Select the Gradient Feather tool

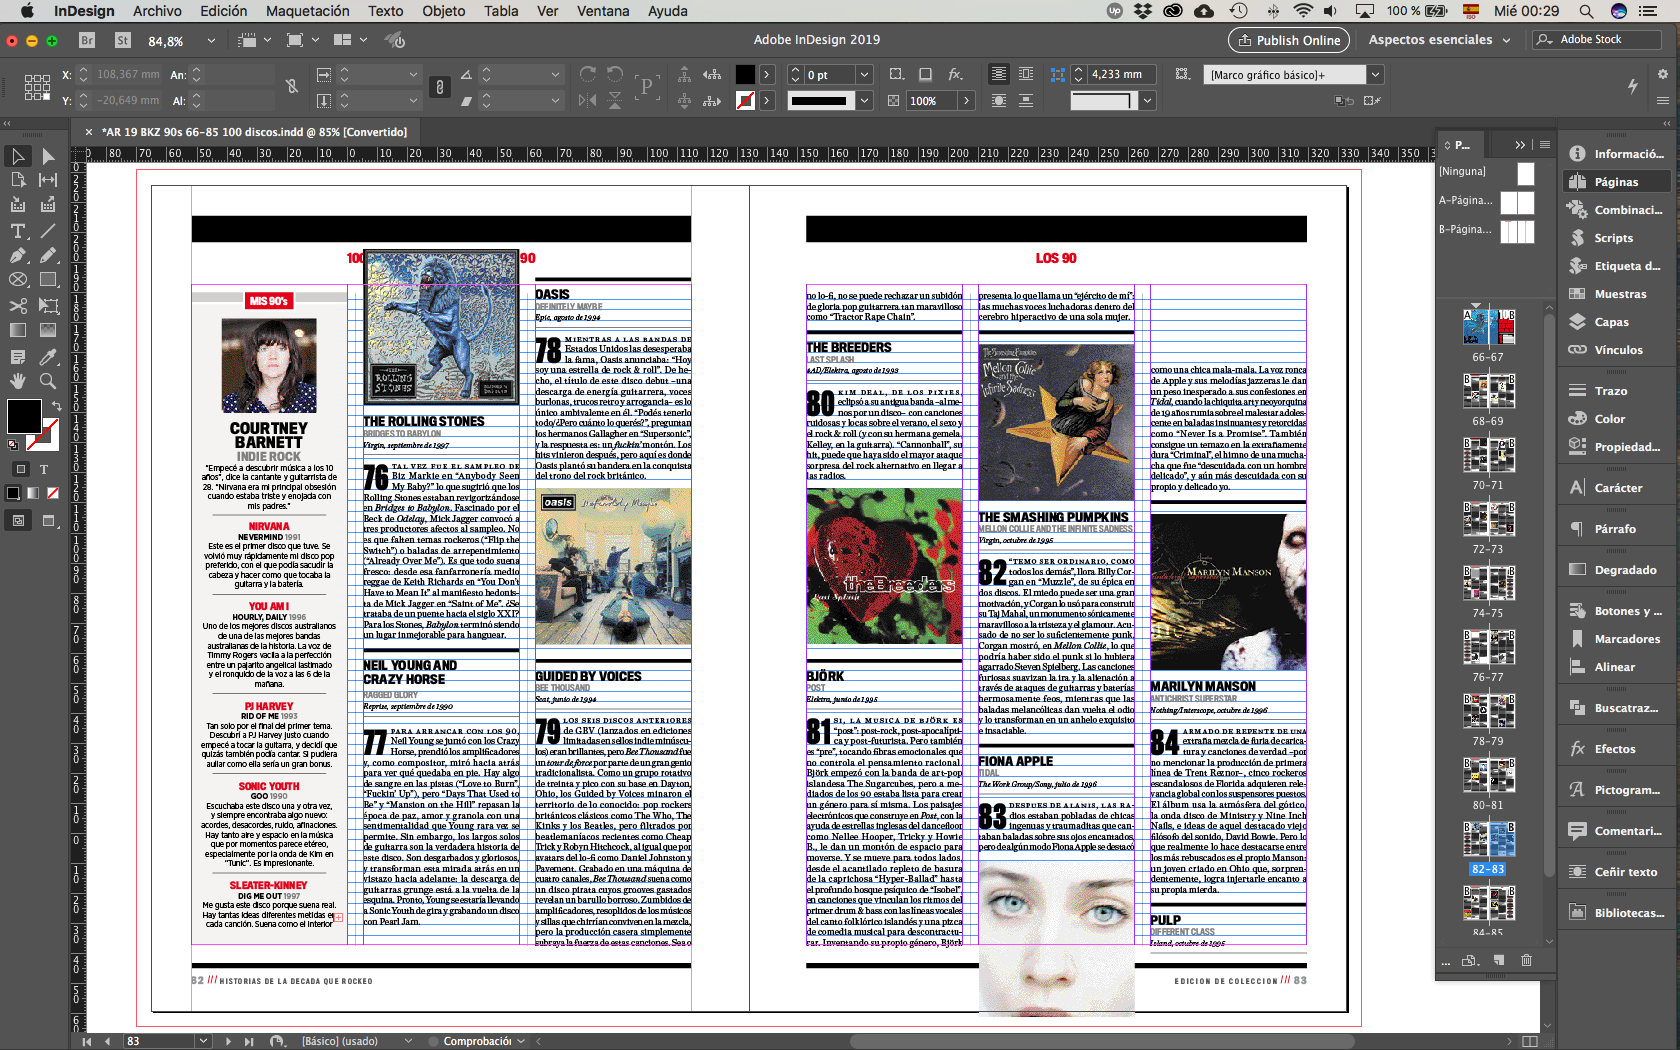click(x=48, y=330)
